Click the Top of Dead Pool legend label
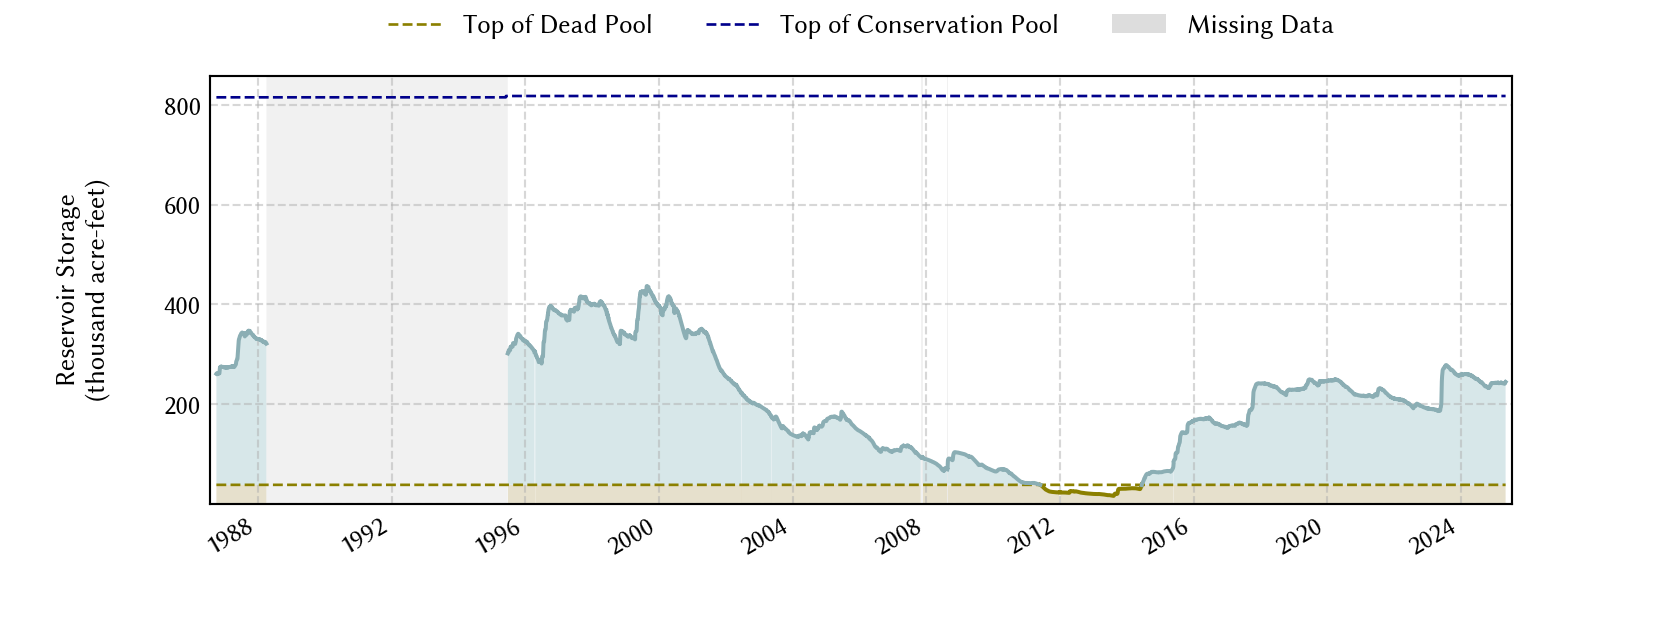 (557, 25)
